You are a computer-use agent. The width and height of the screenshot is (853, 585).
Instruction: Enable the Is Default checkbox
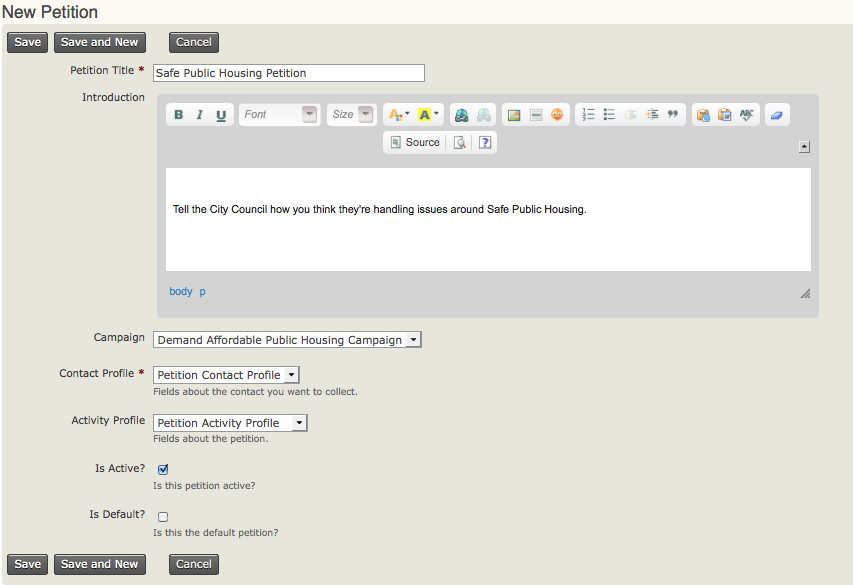click(163, 517)
